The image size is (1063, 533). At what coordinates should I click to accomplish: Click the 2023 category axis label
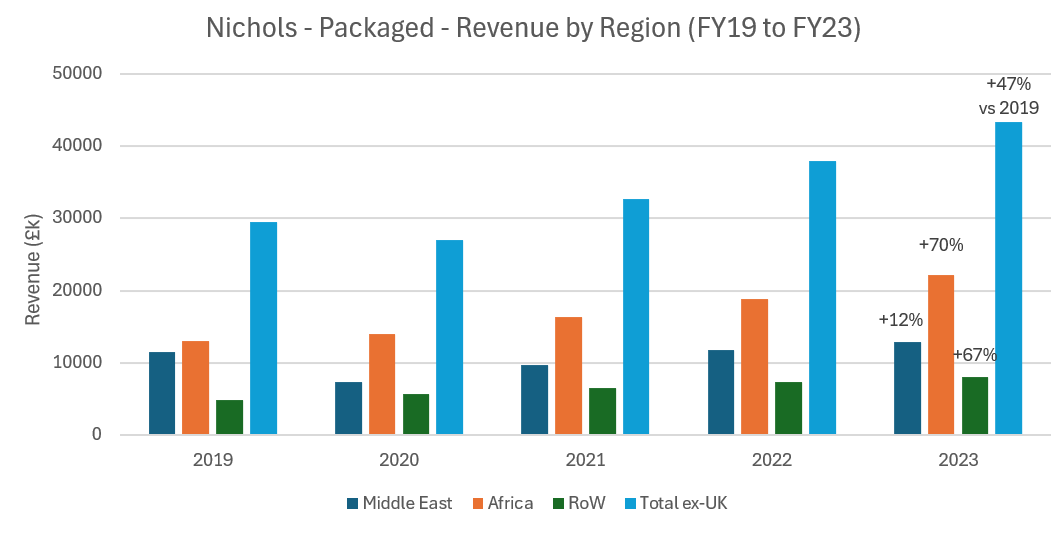[958, 460]
